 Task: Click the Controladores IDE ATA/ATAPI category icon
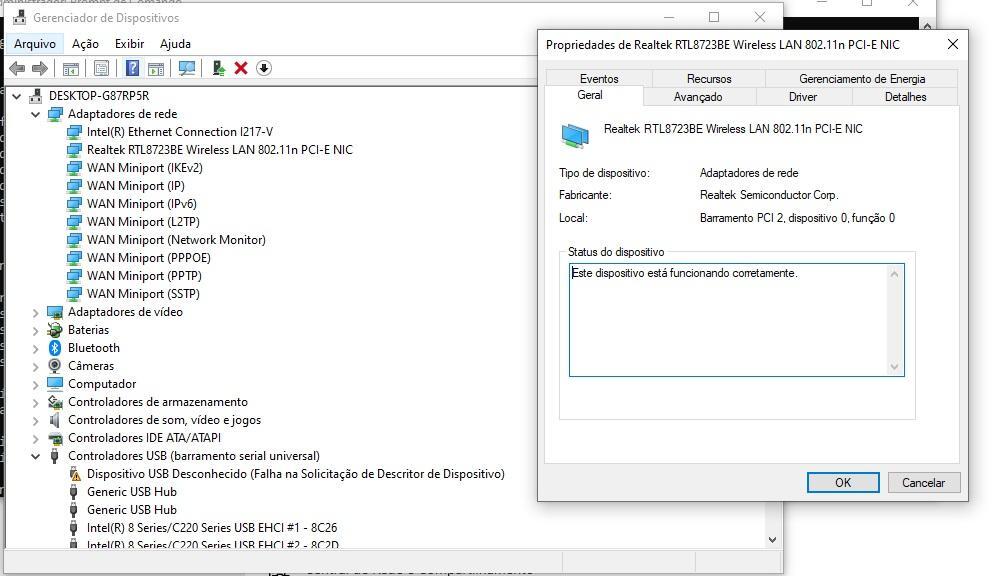coord(56,439)
